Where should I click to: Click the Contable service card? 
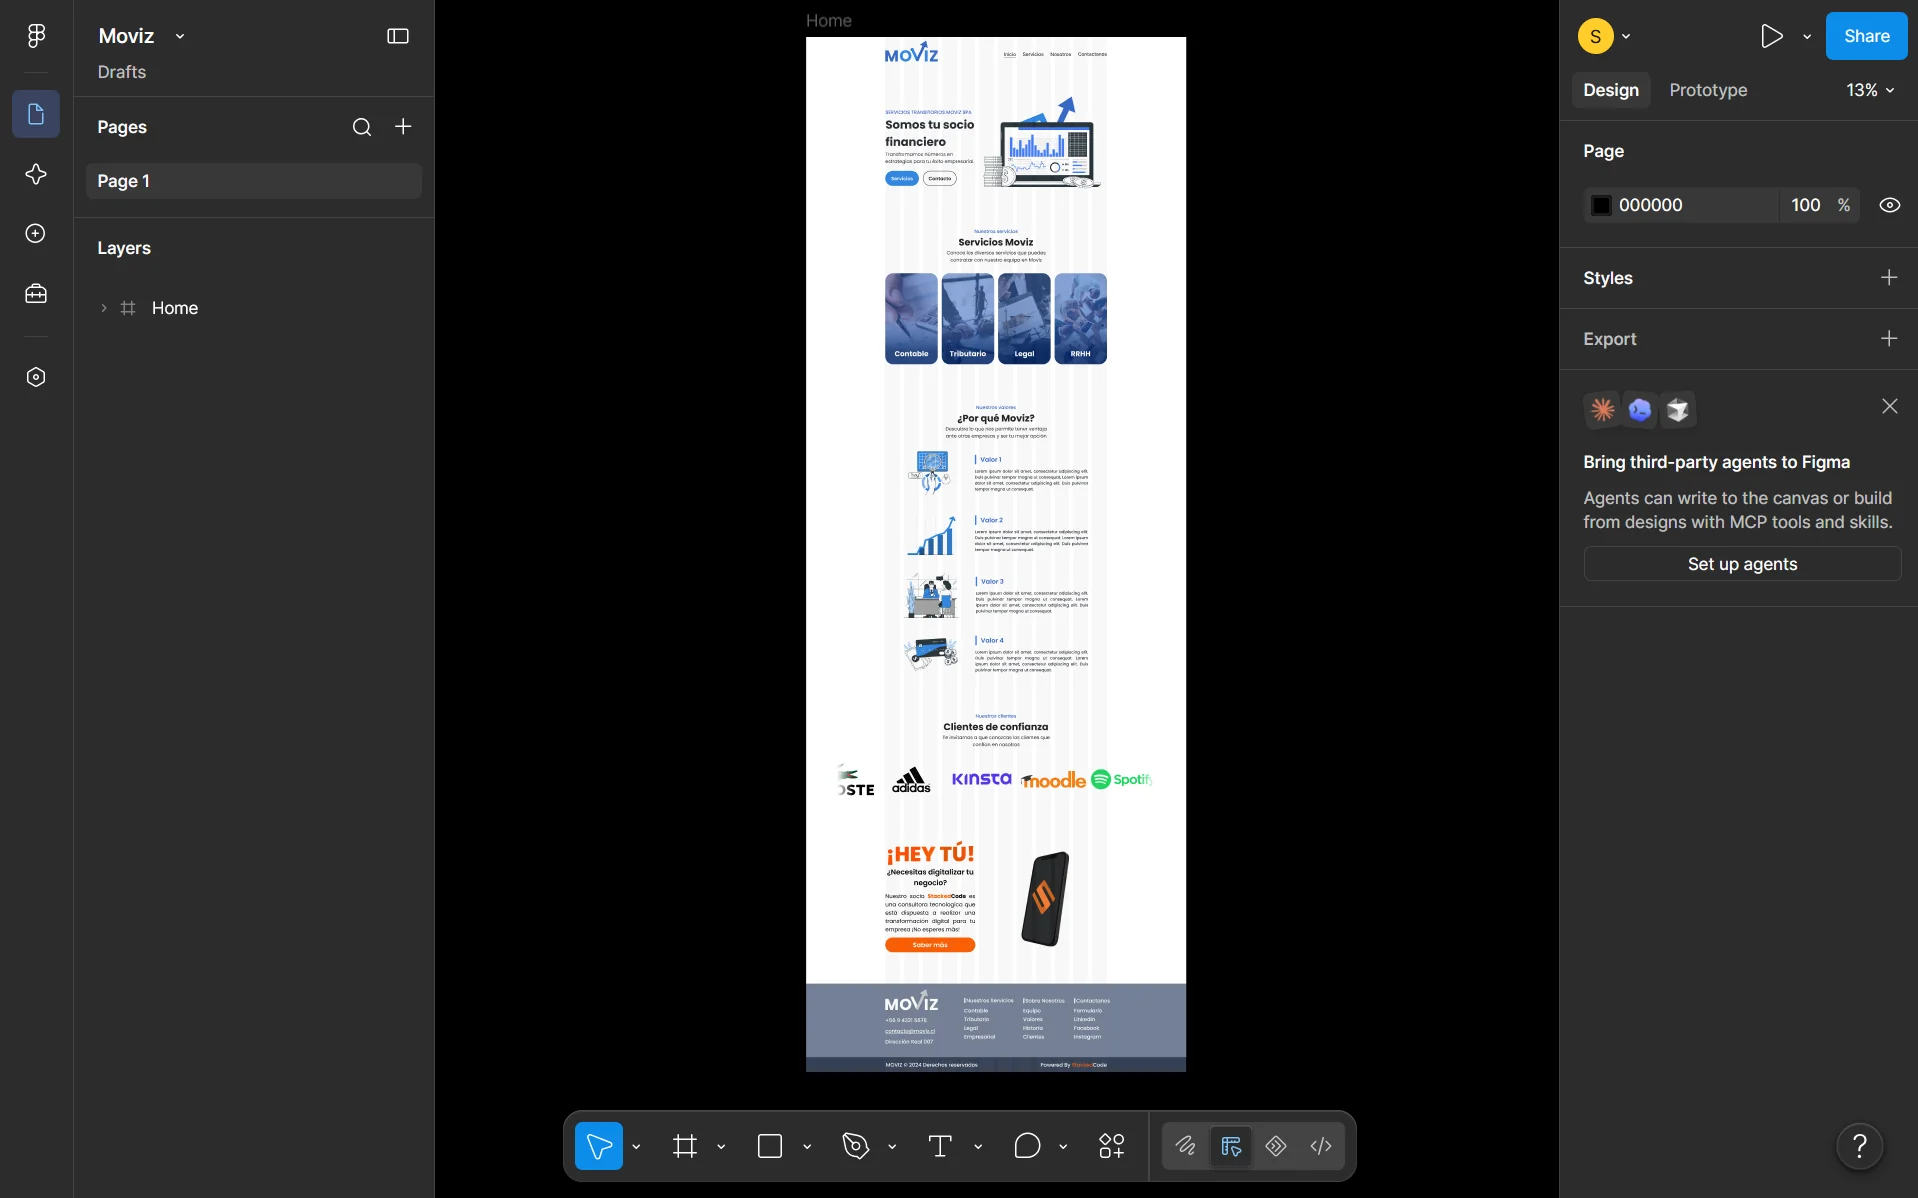(911, 318)
